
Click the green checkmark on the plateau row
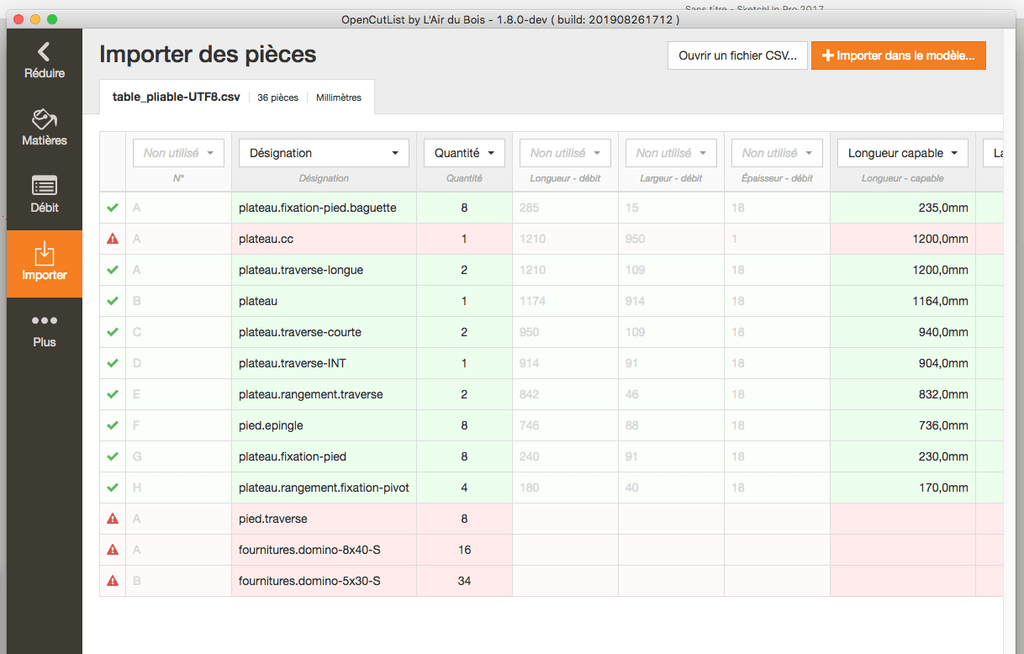pyautogui.click(x=112, y=301)
